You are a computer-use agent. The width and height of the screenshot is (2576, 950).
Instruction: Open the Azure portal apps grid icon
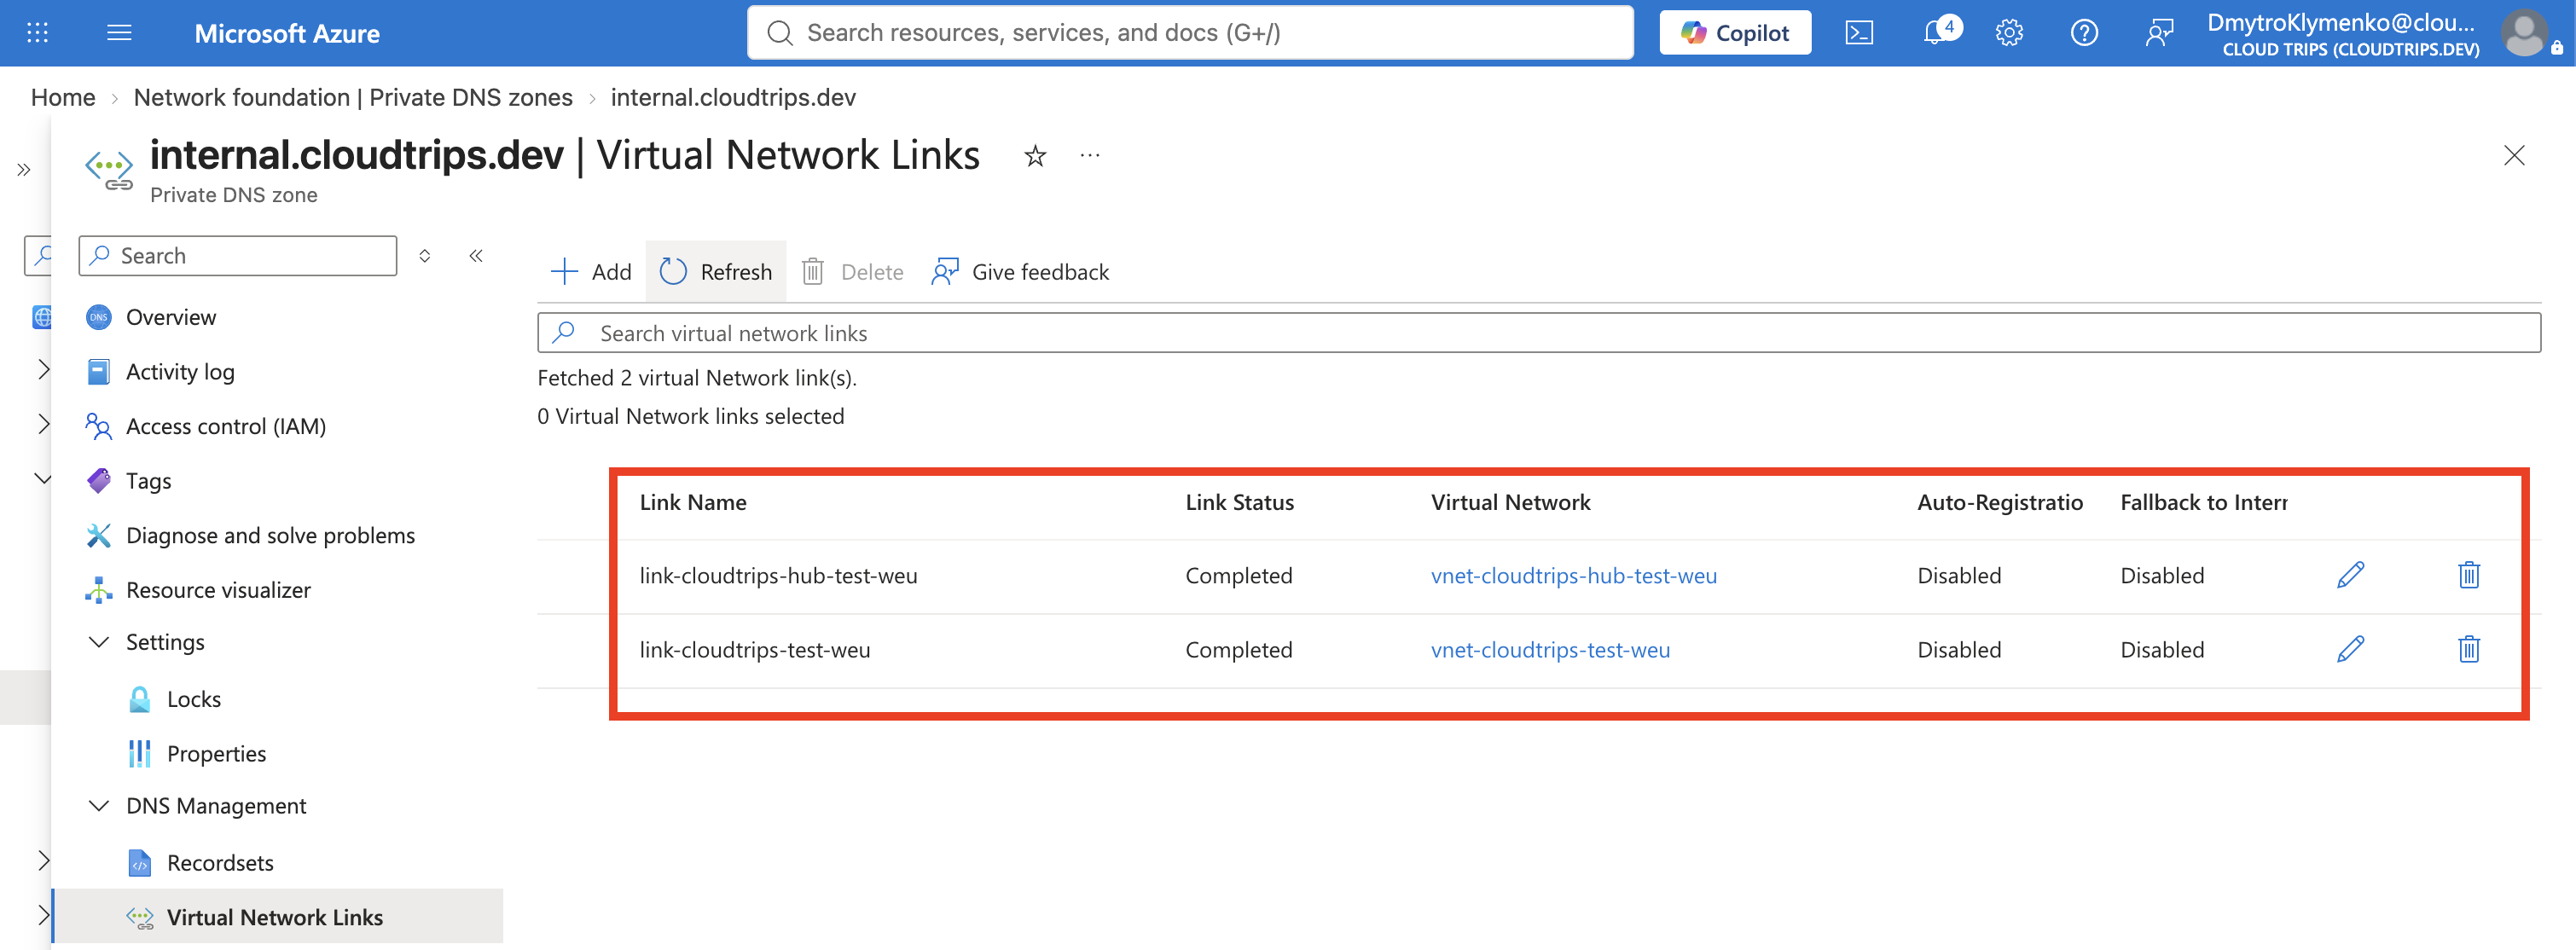37,33
